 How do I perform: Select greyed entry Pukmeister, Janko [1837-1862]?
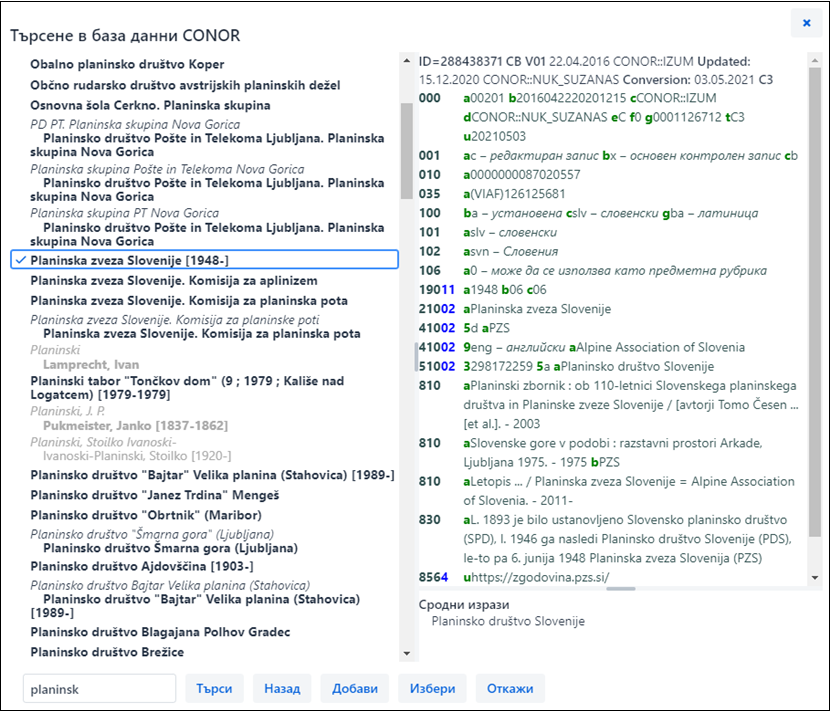point(136,426)
